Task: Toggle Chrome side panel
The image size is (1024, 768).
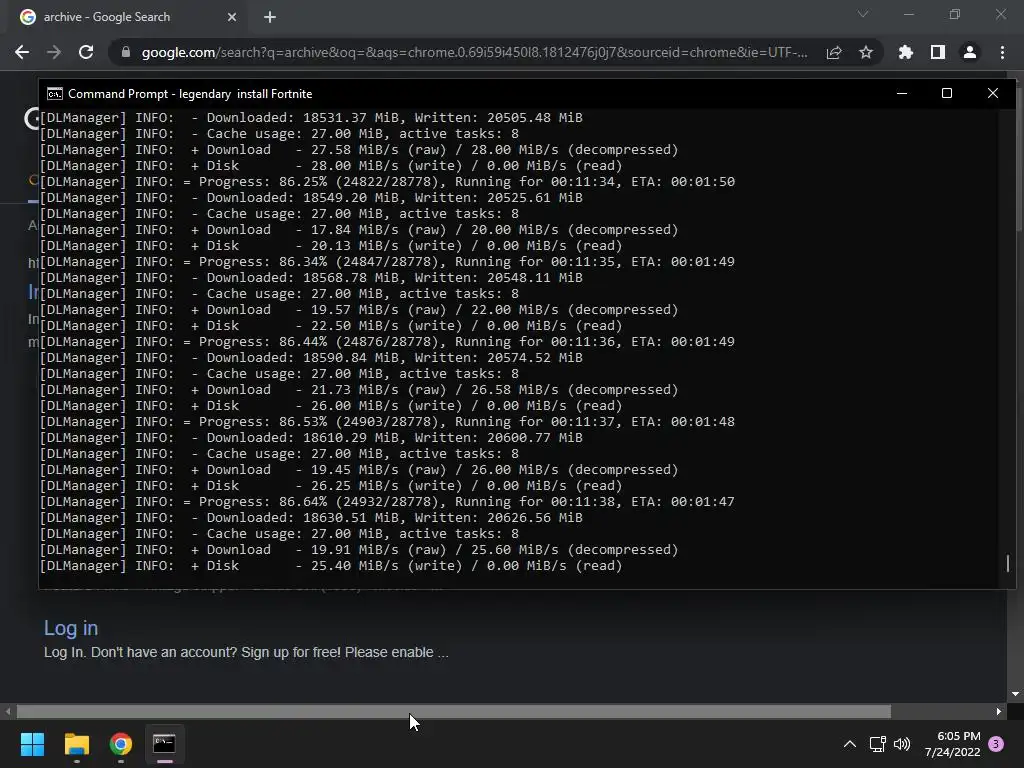Action: click(938, 52)
